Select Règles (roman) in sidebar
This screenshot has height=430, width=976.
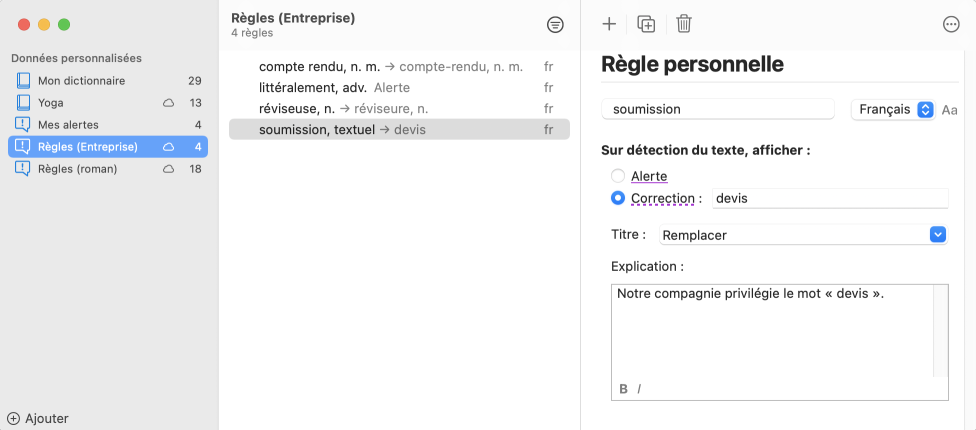[77, 169]
